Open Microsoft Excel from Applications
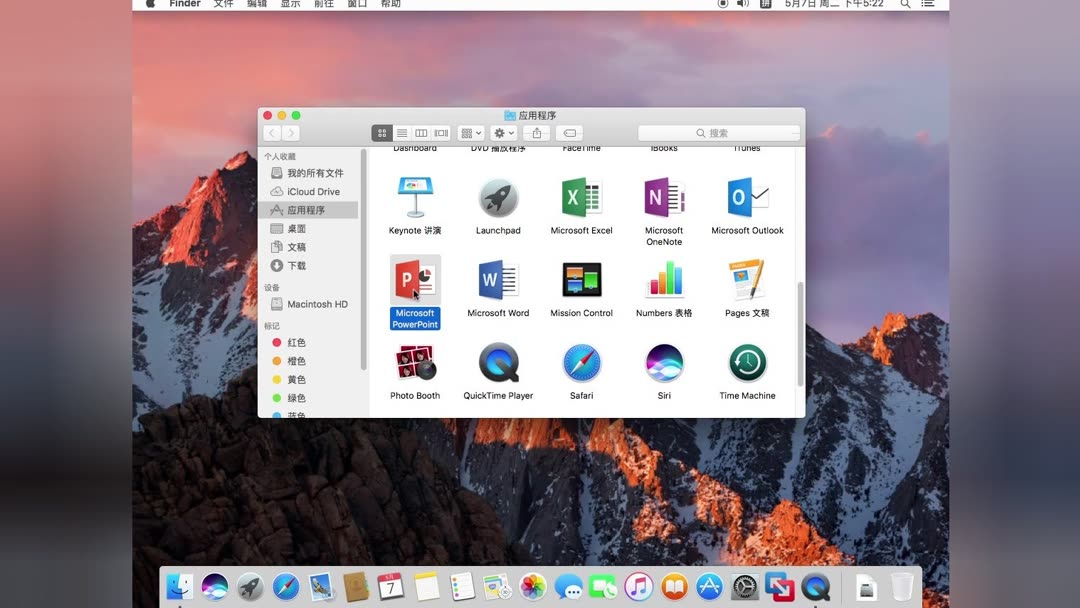This screenshot has height=608, width=1080. [x=581, y=200]
